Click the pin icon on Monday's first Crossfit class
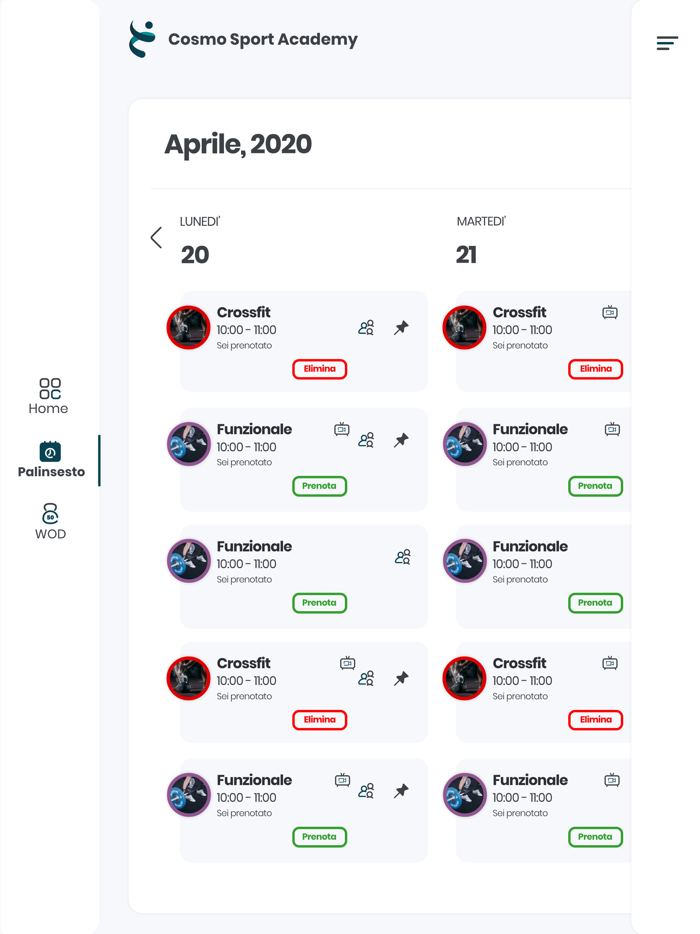The height and width of the screenshot is (934, 700). [x=401, y=327]
